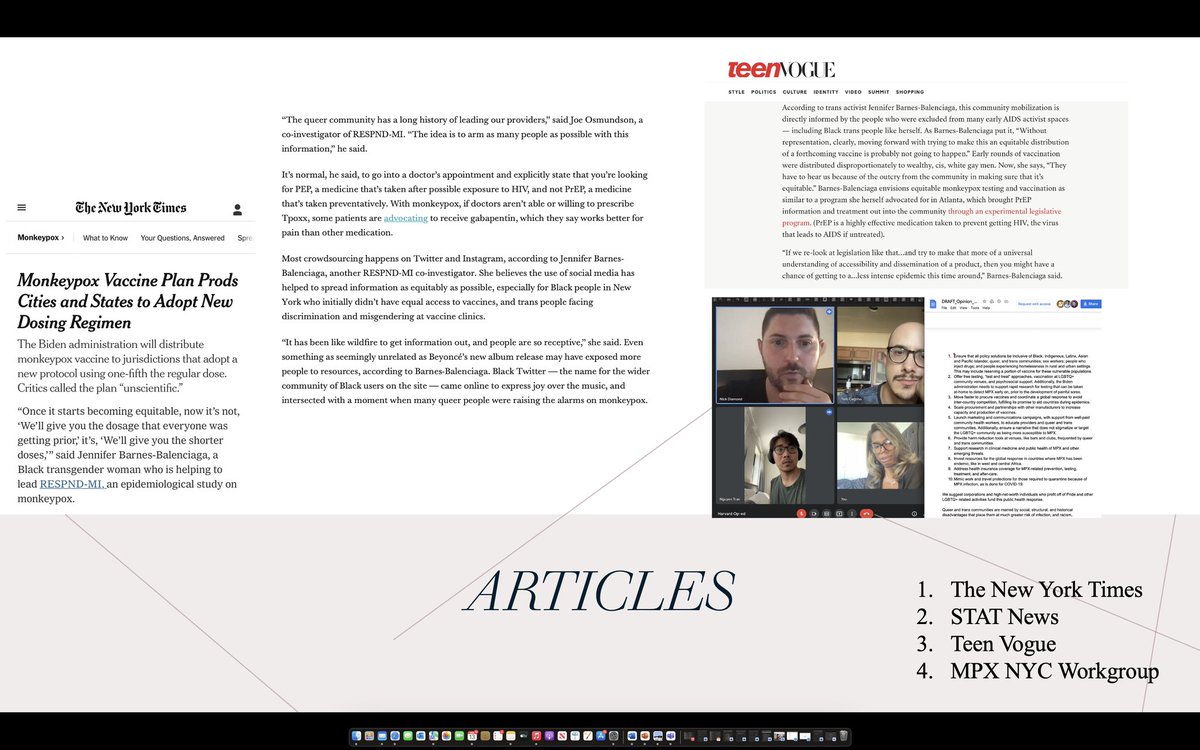
Task: Open the Monkeypox section link on NYT
Action: [40, 238]
